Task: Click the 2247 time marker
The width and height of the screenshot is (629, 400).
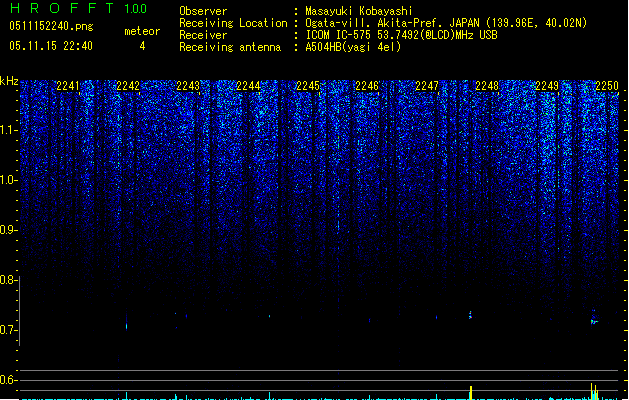Action: [x=427, y=86]
